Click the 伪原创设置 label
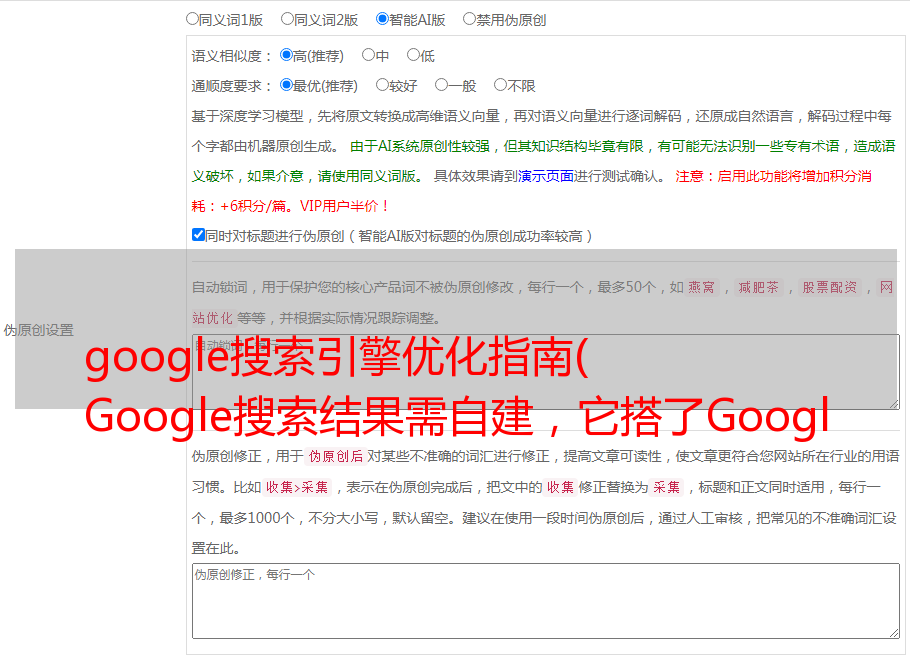This screenshot has width=911, height=658. [x=38, y=330]
